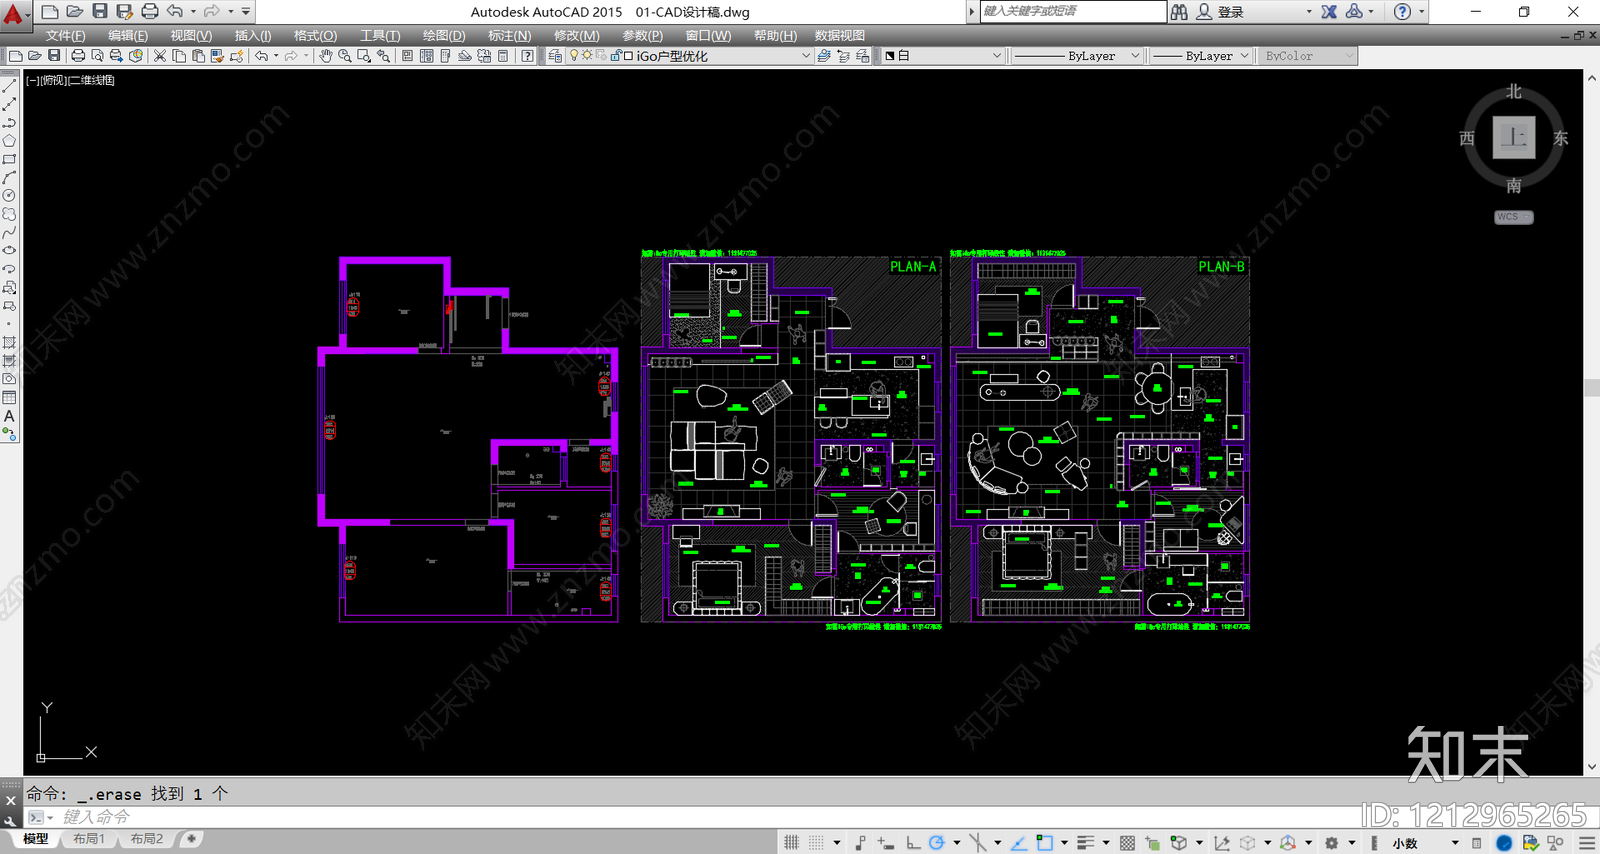Click the keyword search box in title bar
The image size is (1600, 854).
click(1072, 11)
